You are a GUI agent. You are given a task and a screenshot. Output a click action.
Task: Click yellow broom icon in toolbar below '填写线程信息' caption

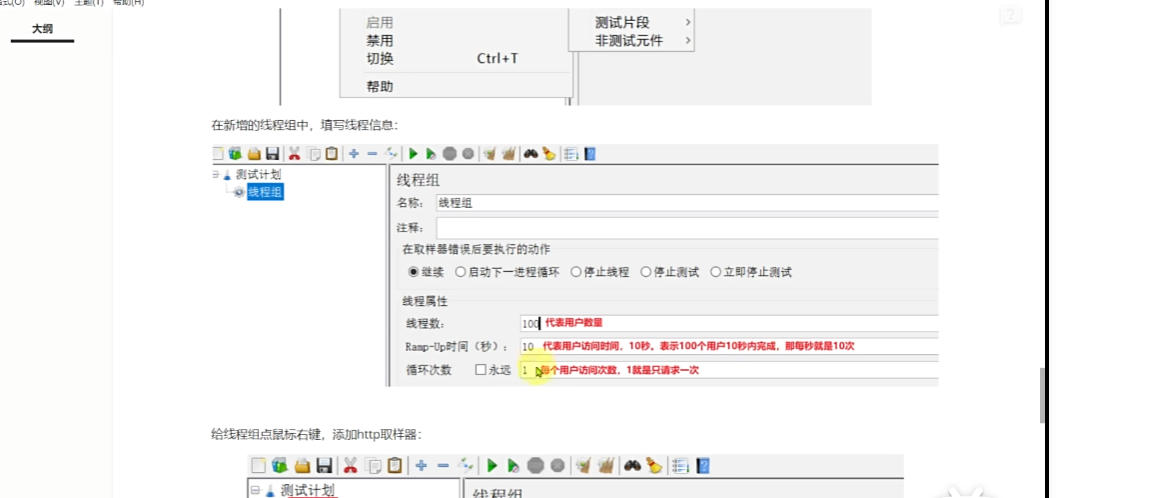[x=549, y=154]
